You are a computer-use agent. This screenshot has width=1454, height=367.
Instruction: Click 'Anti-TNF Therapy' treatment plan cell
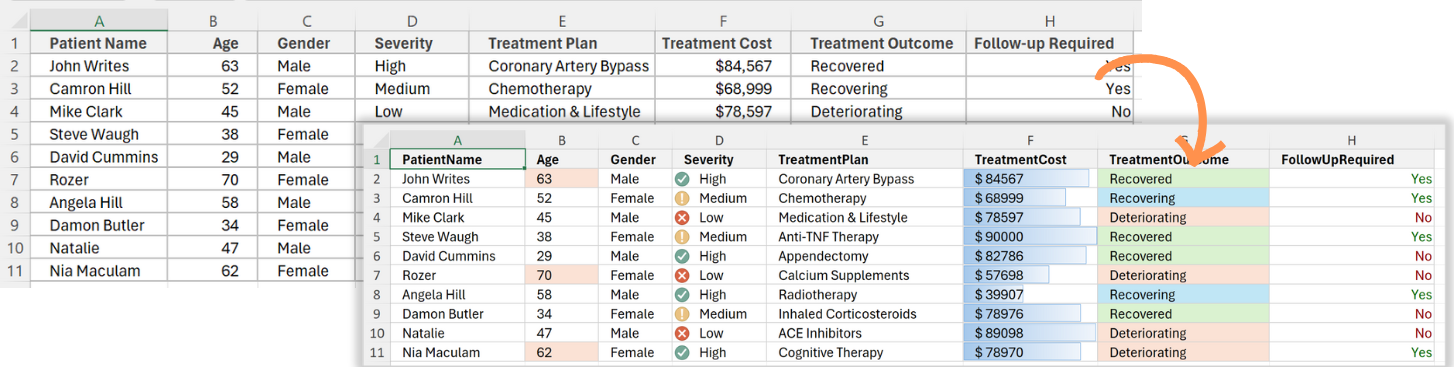coord(865,237)
